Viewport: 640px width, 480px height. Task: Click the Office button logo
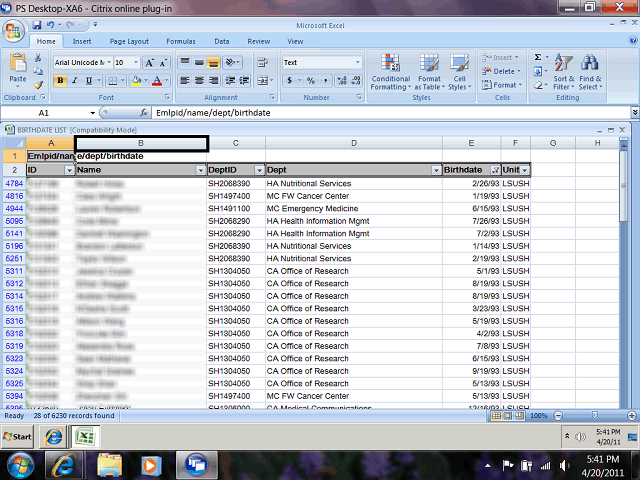click(x=15, y=28)
